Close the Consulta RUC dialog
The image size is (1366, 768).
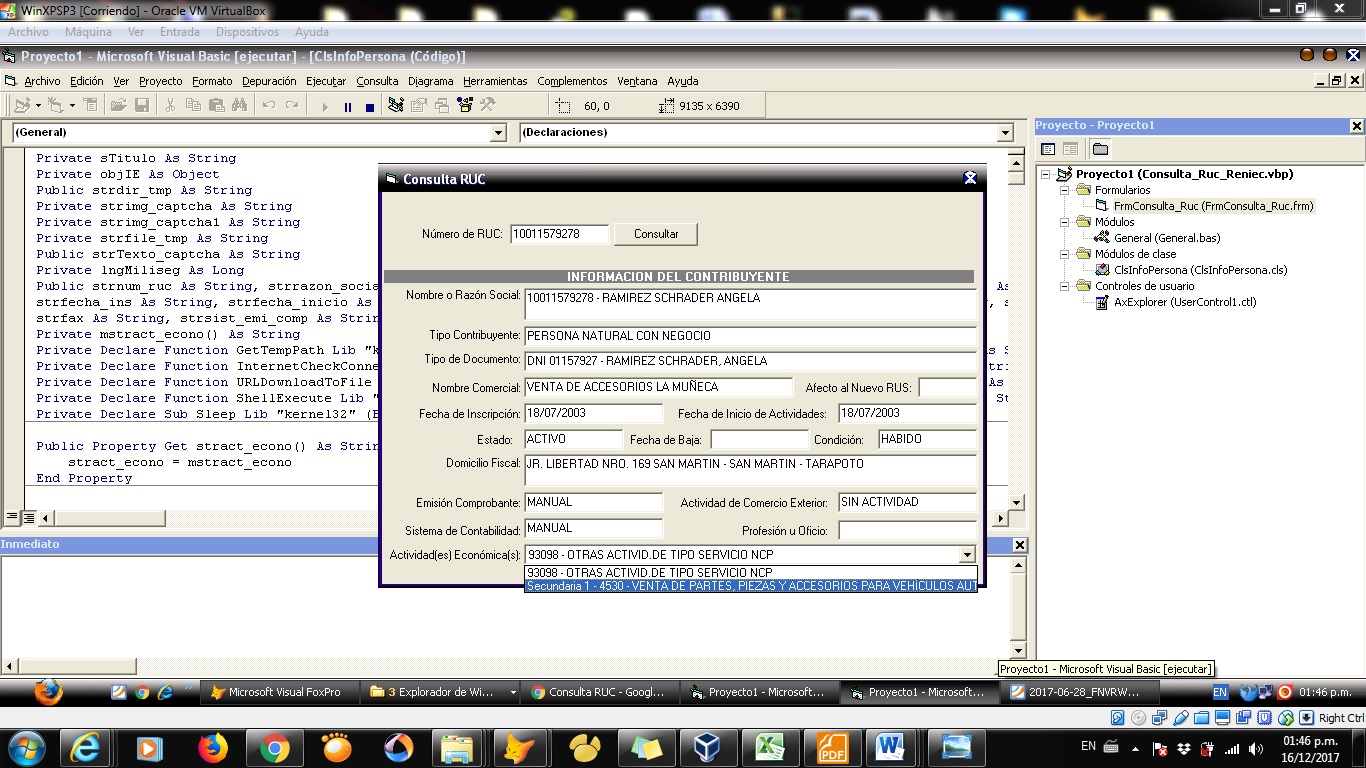click(970, 178)
